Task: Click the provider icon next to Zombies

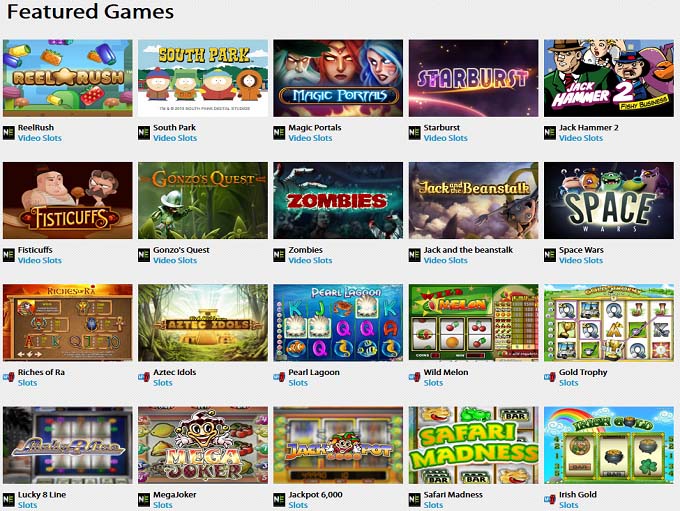Action: coord(279,255)
